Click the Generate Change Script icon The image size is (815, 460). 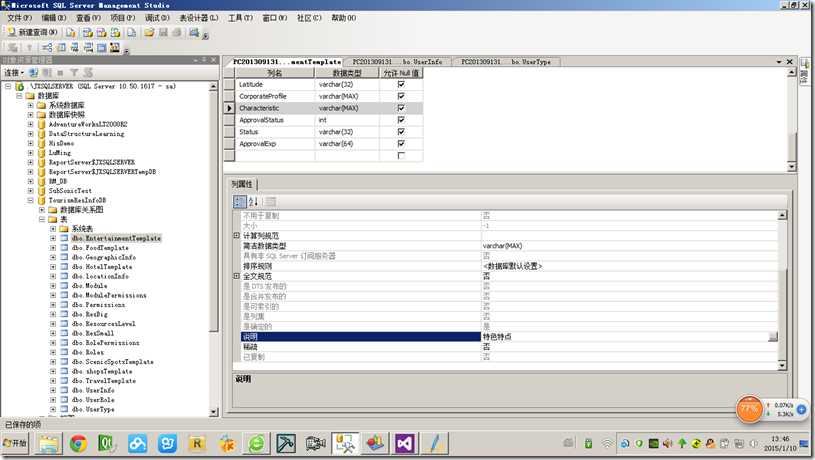click(13, 48)
